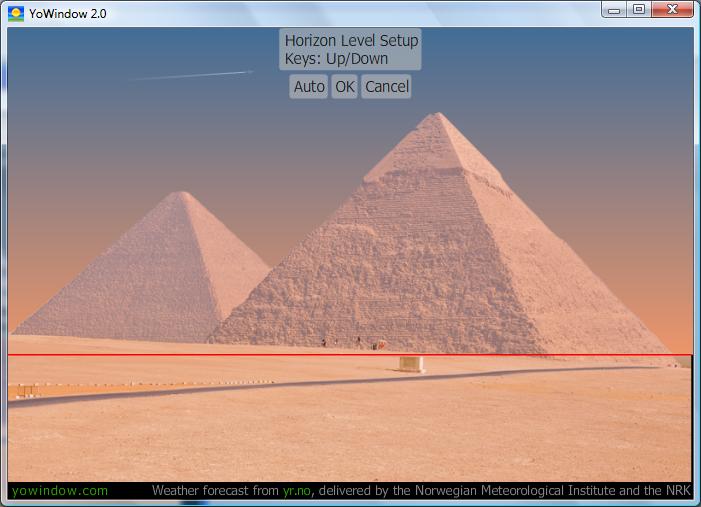Image resolution: width=701 pixels, height=507 pixels.
Task: Cancel the horizon level setup
Action: [x=386, y=87]
